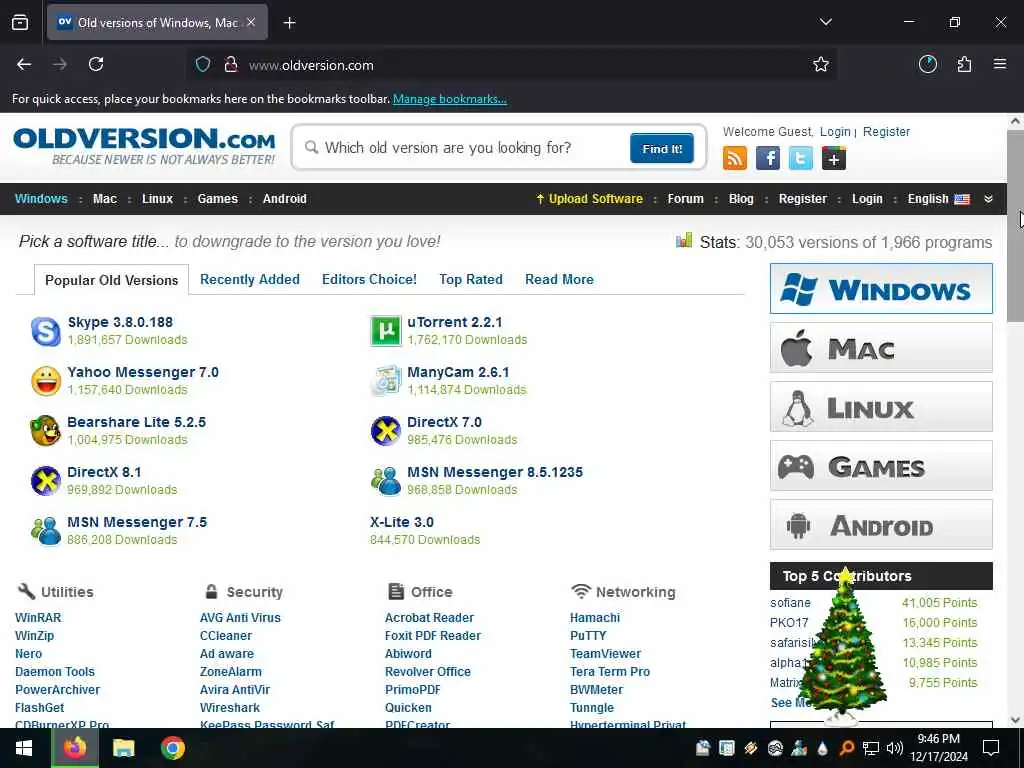This screenshot has height=768, width=1024.
Task: Open Firefox tracking protection shield icon
Action: 203,65
